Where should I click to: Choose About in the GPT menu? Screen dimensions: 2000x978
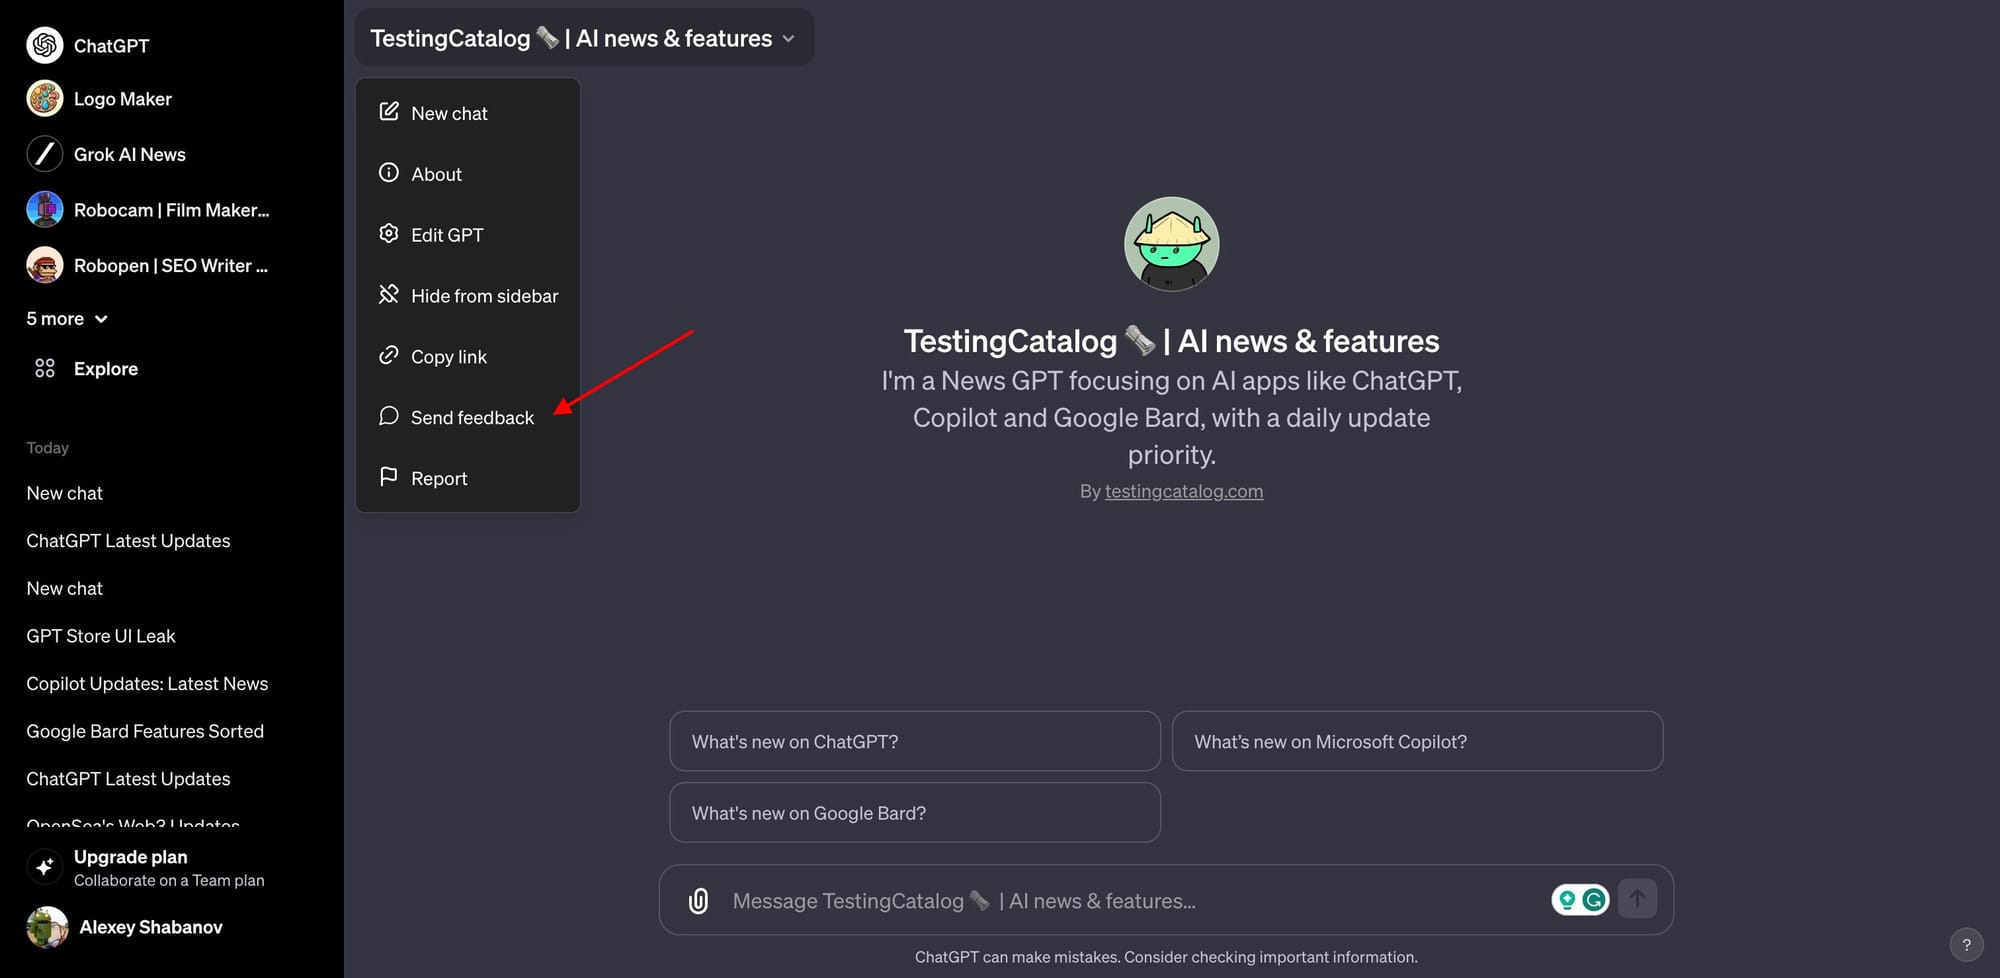468,174
